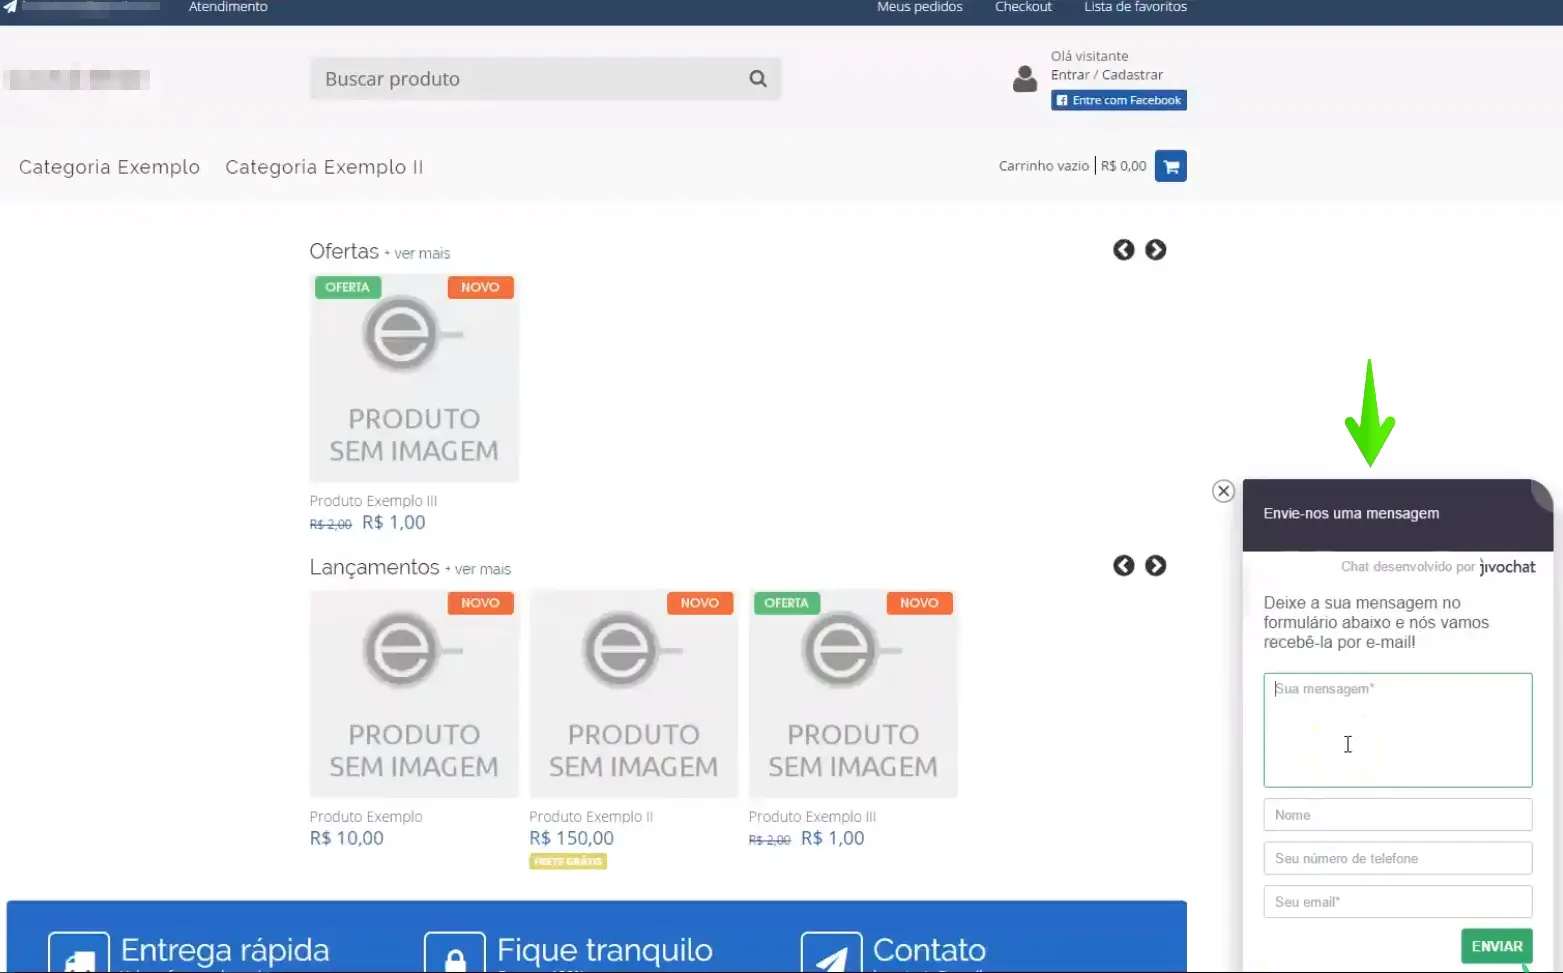Screen dimensions: 1563x973
Task: Advance Ofertas carousel with next arrow
Action: pos(1155,250)
